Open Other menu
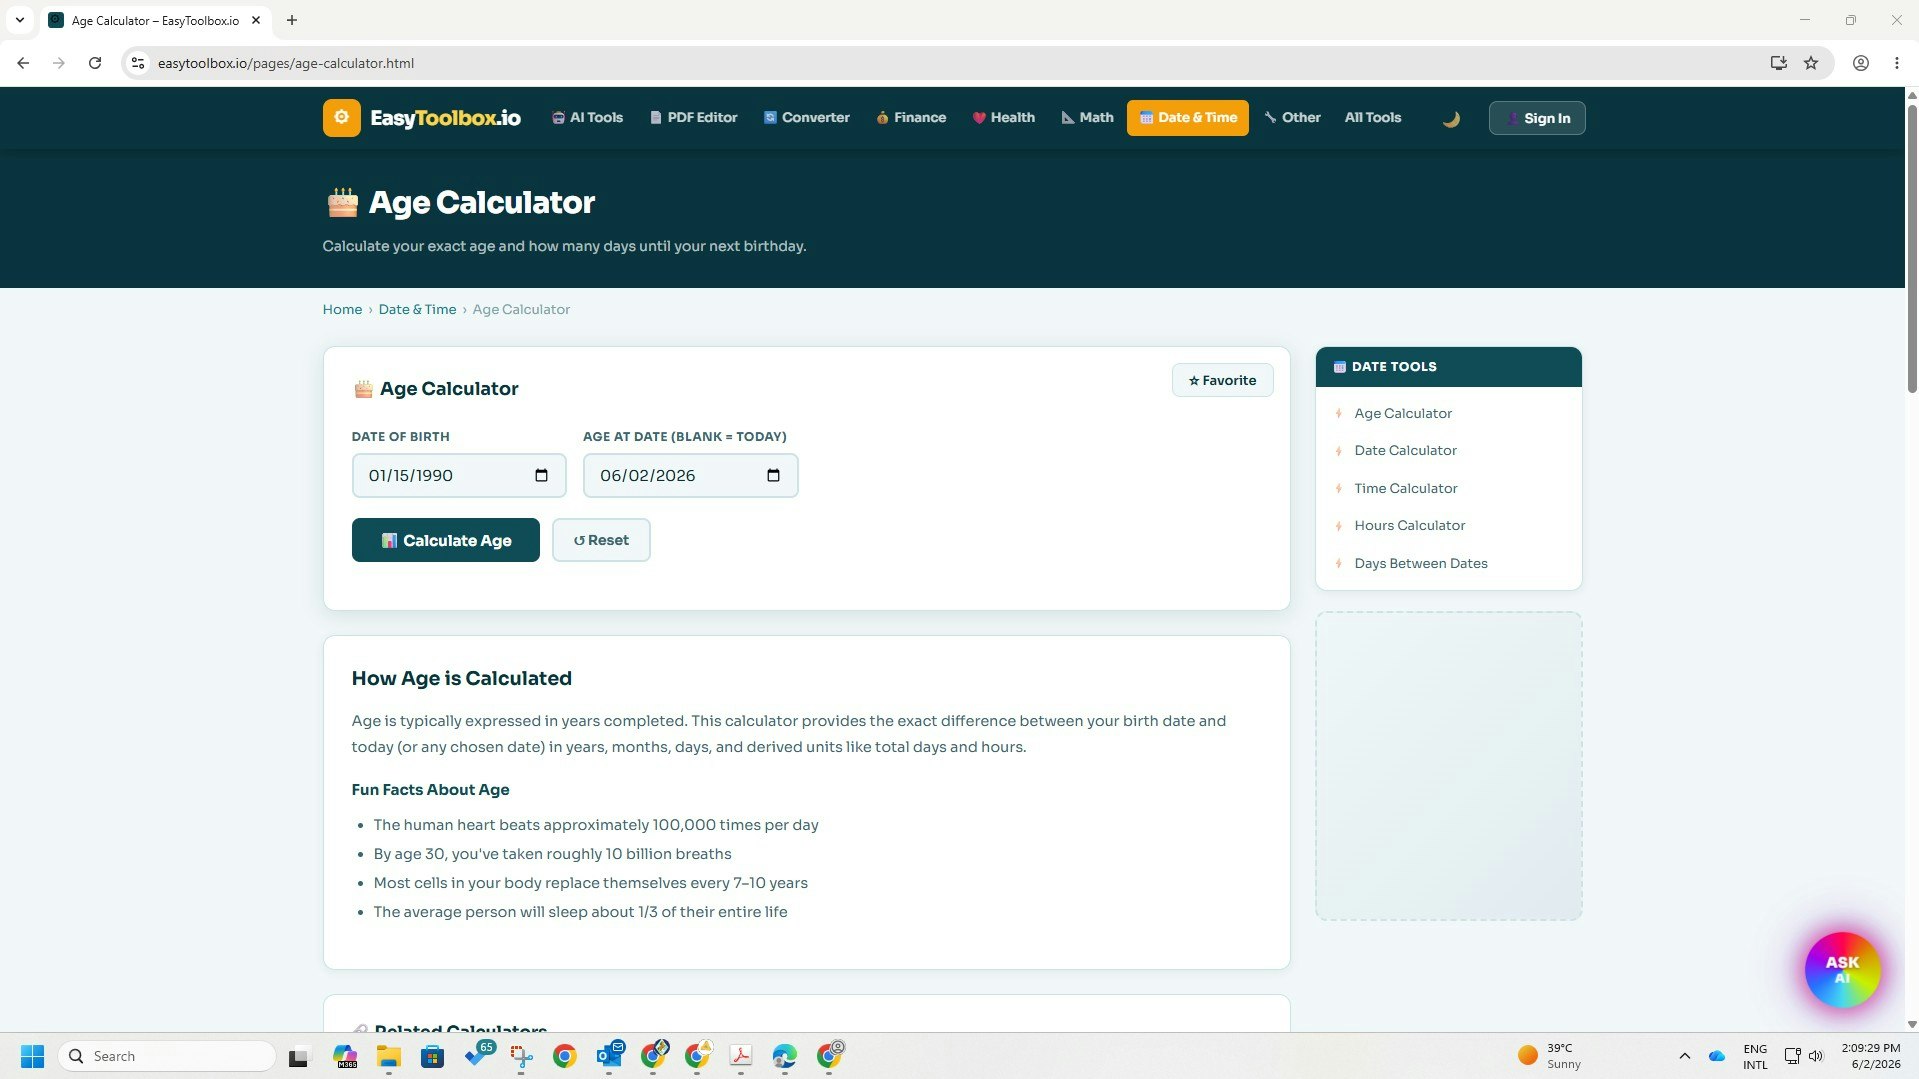The height and width of the screenshot is (1079, 1919). [1292, 117]
